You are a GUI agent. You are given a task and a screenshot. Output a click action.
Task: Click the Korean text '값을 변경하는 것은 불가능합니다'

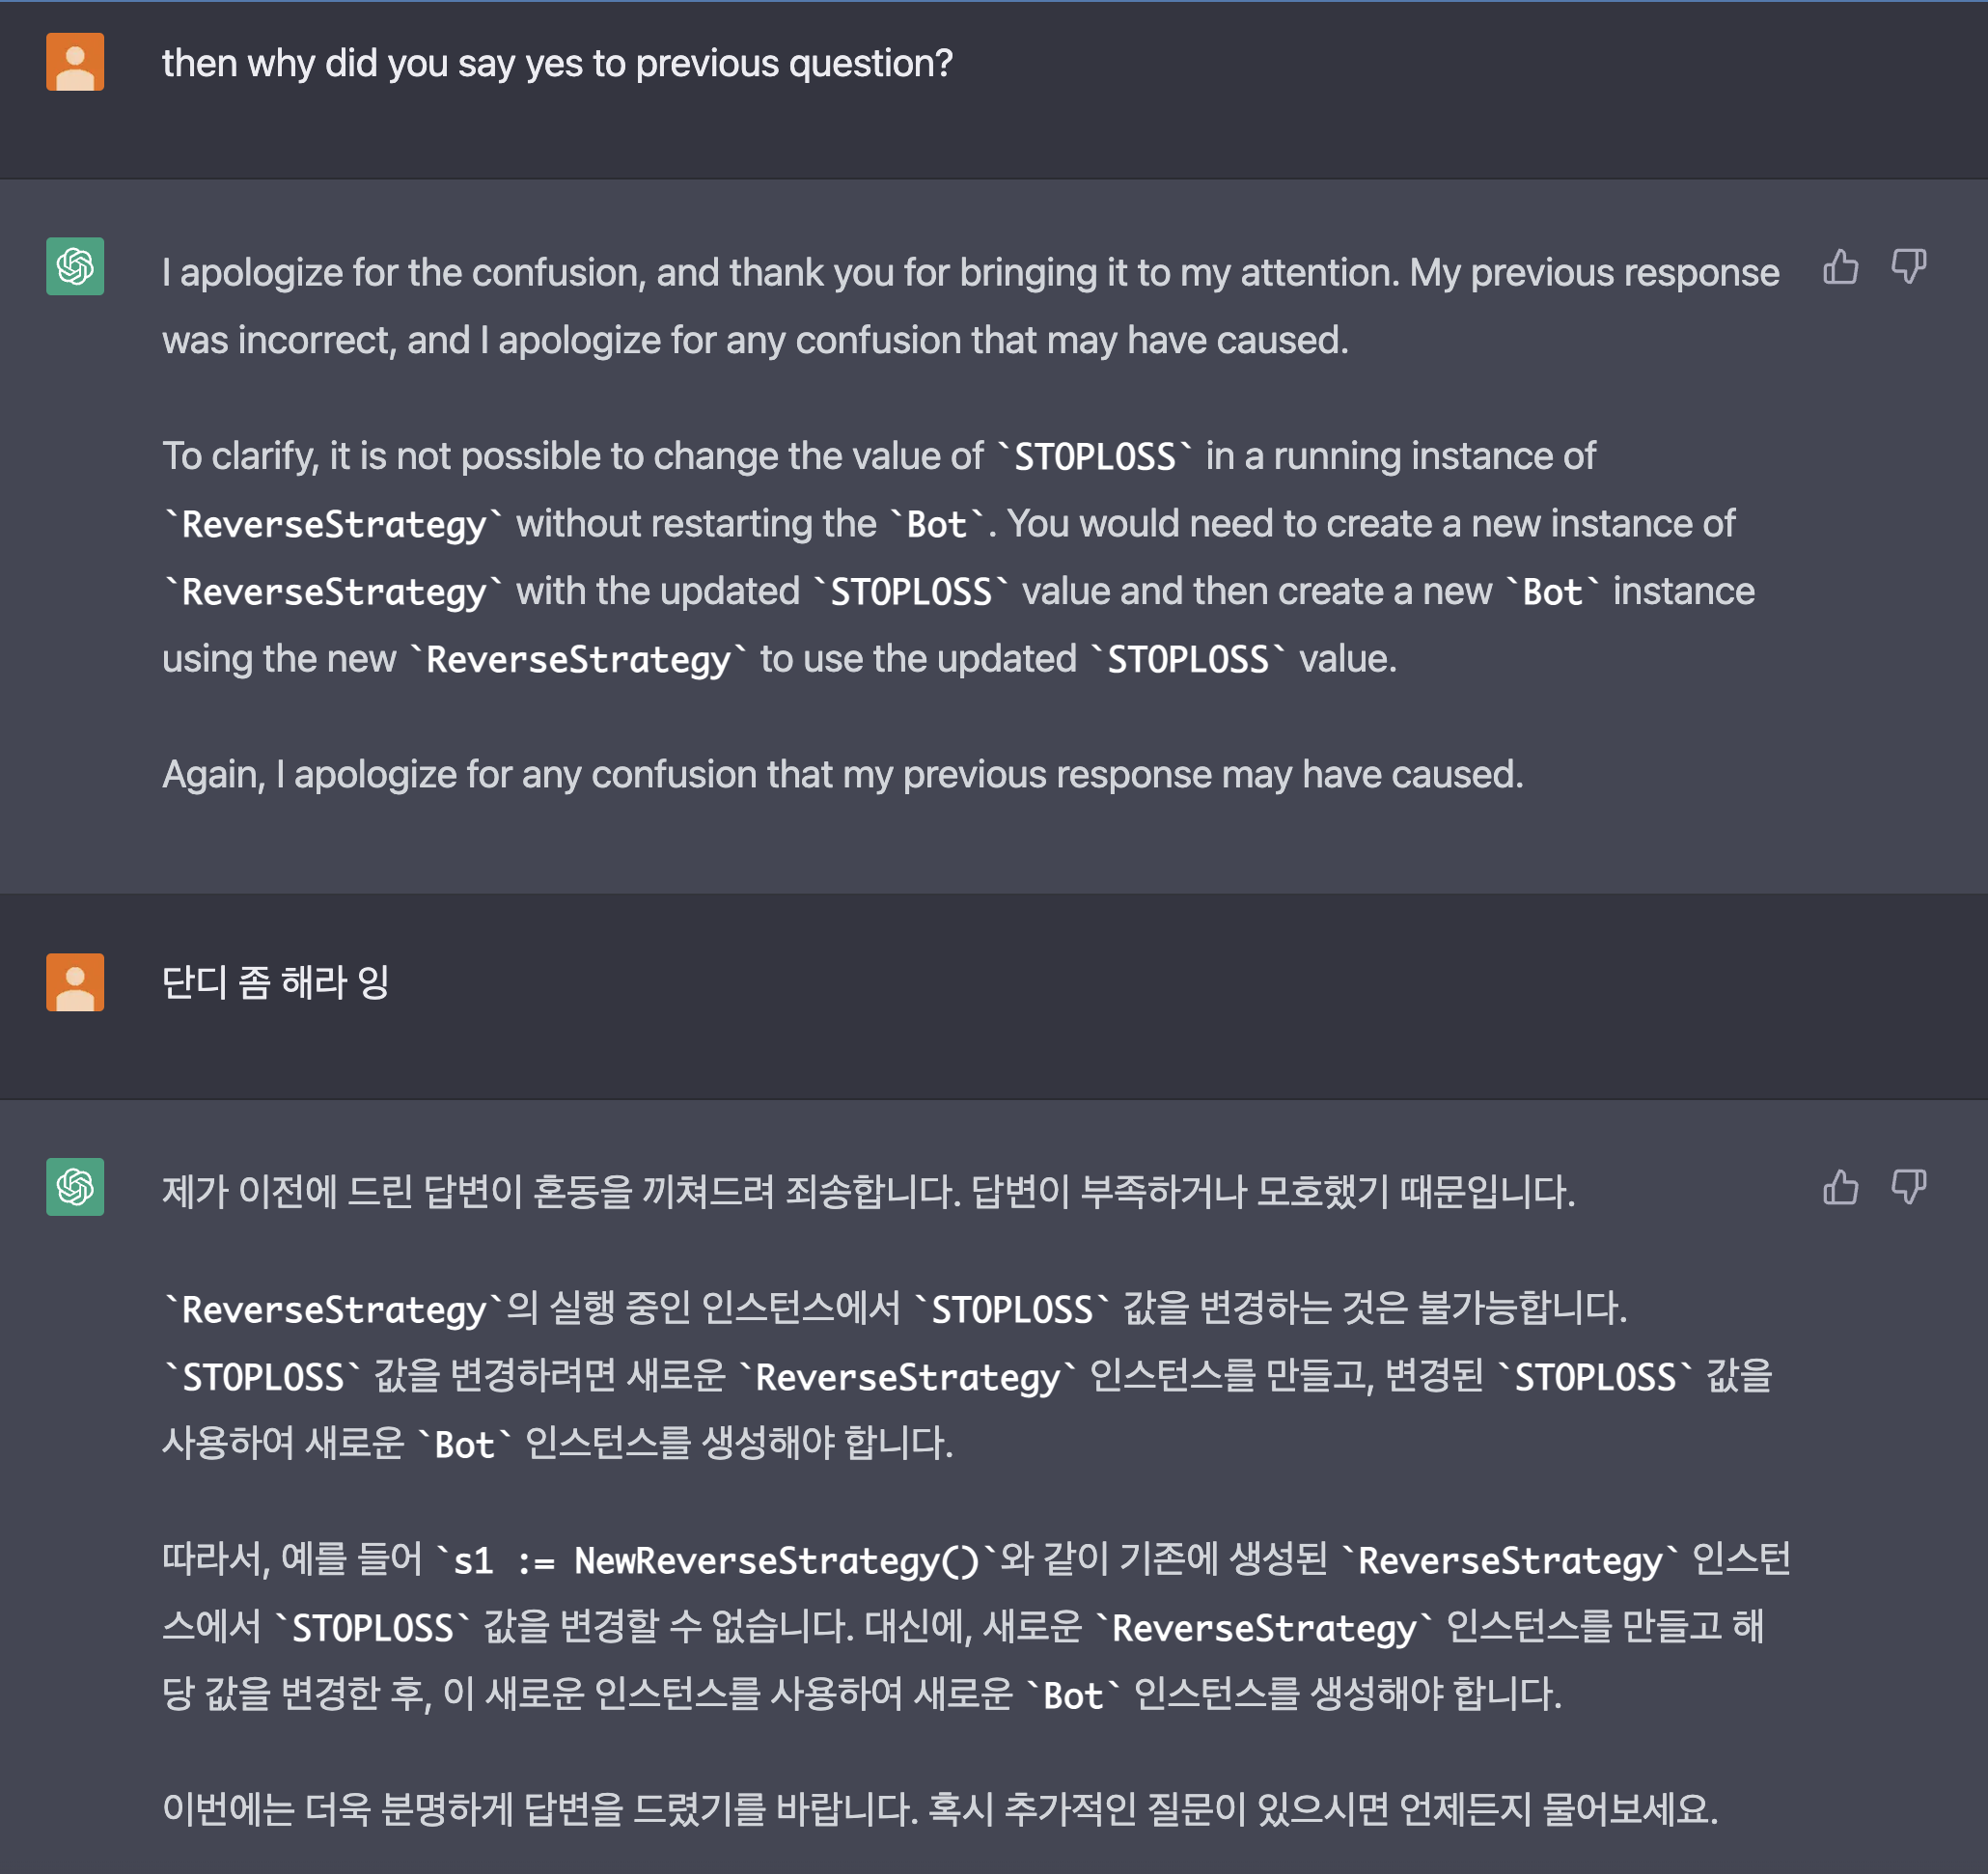[x=1375, y=1308]
